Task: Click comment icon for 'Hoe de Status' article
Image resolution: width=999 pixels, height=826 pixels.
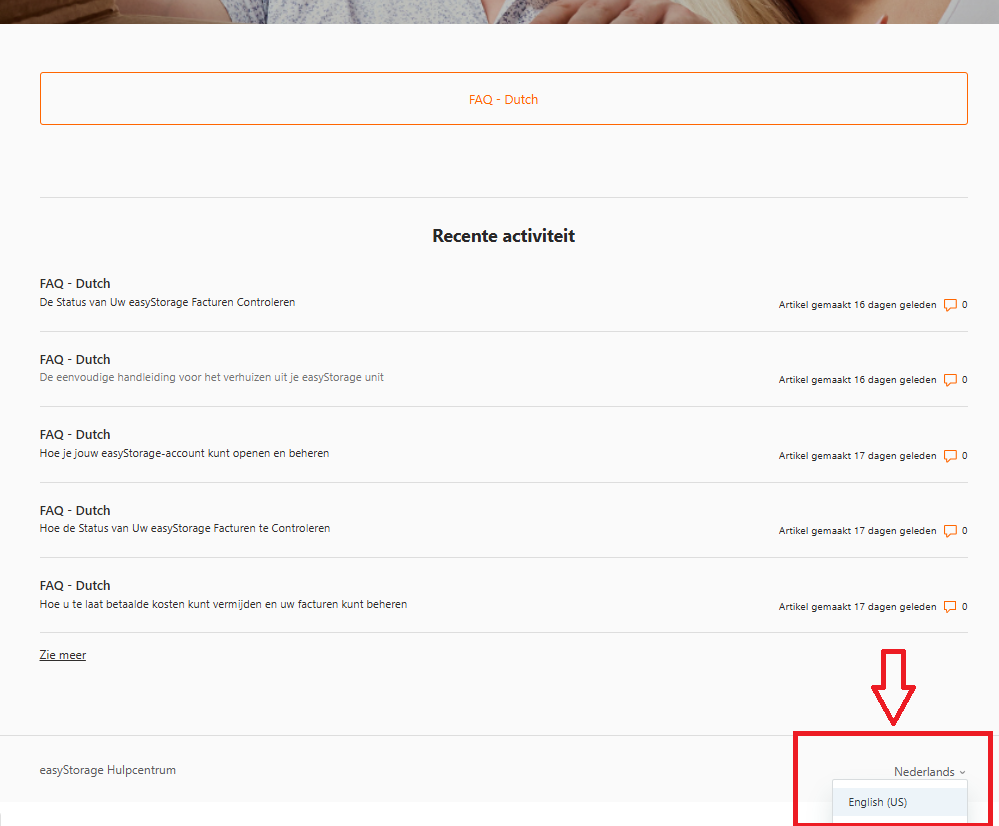Action: tap(950, 531)
